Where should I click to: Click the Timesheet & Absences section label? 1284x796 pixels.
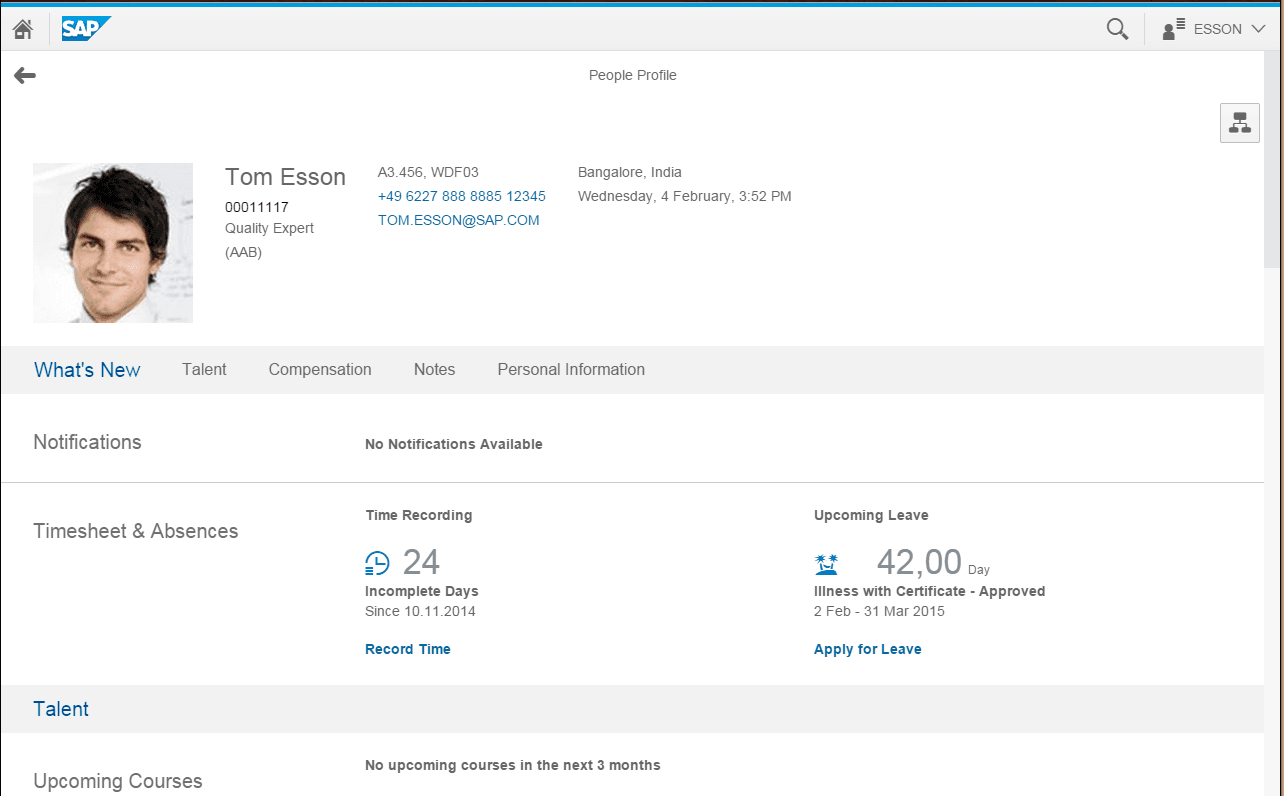coord(136,531)
